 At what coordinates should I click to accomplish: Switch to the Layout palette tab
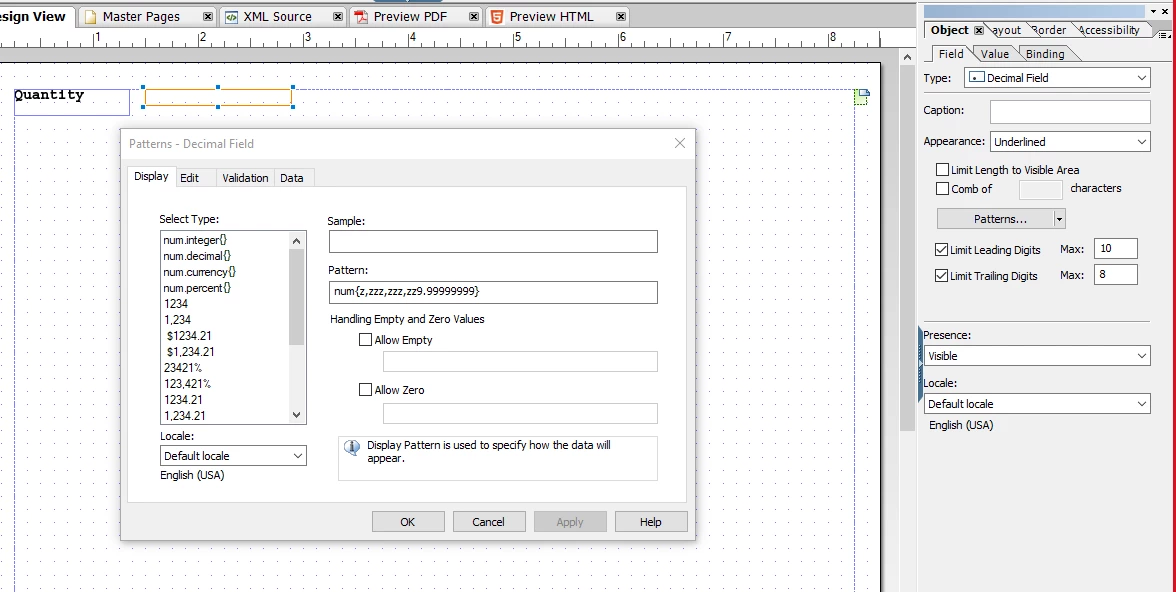[x=1006, y=30]
